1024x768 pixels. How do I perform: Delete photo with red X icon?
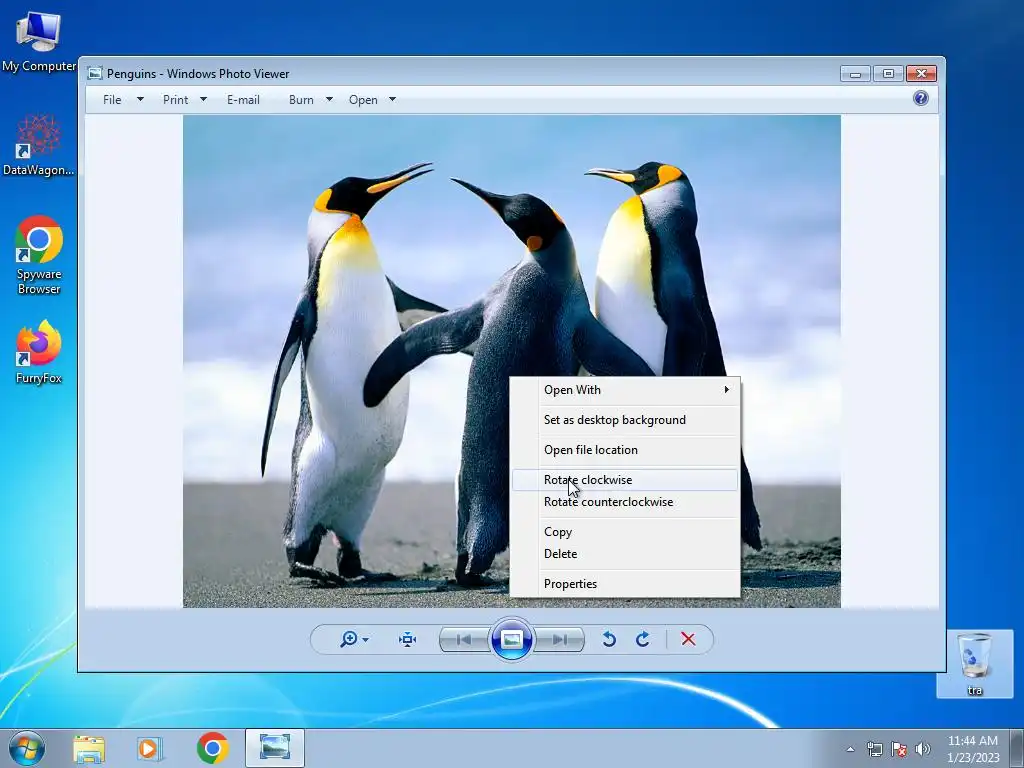[x=688, y=639]
